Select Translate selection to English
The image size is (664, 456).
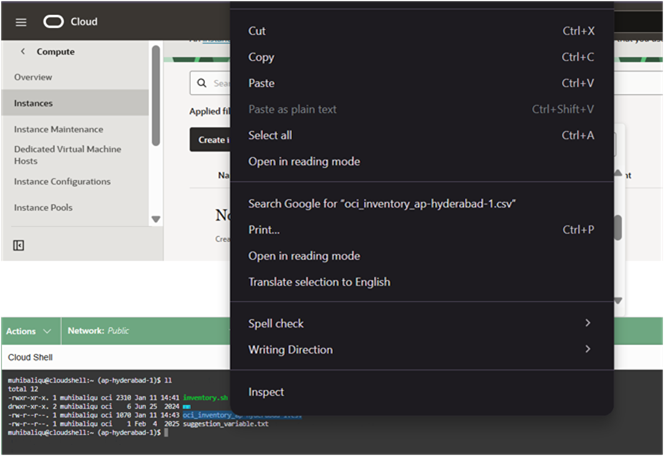(319, 282)
